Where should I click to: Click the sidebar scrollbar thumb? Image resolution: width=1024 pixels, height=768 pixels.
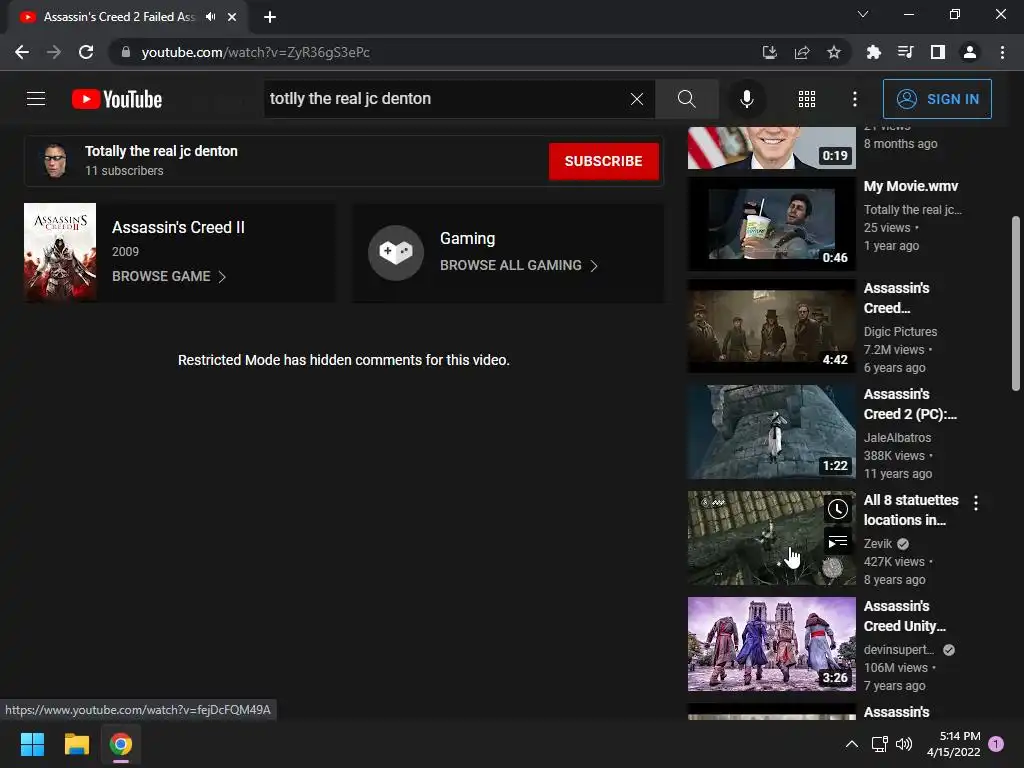coord(1016,304)
